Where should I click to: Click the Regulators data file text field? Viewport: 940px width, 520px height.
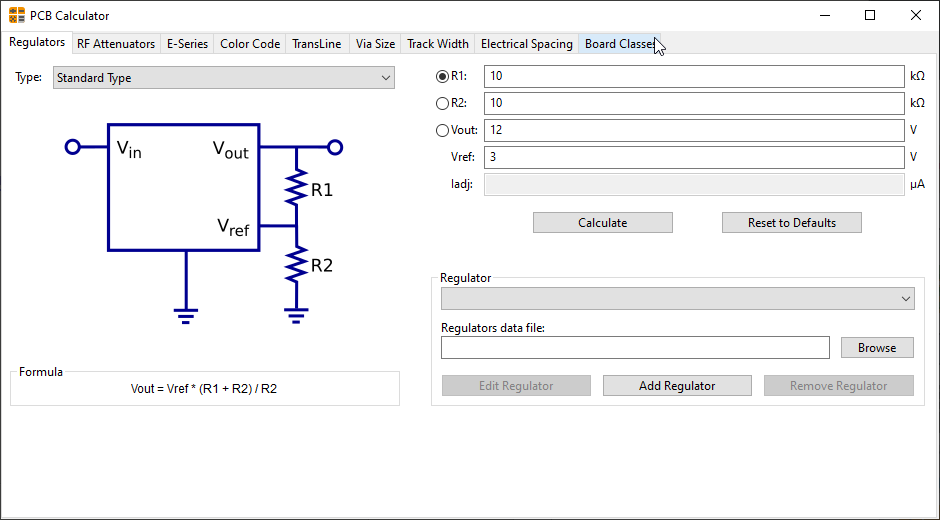(635, 348)
